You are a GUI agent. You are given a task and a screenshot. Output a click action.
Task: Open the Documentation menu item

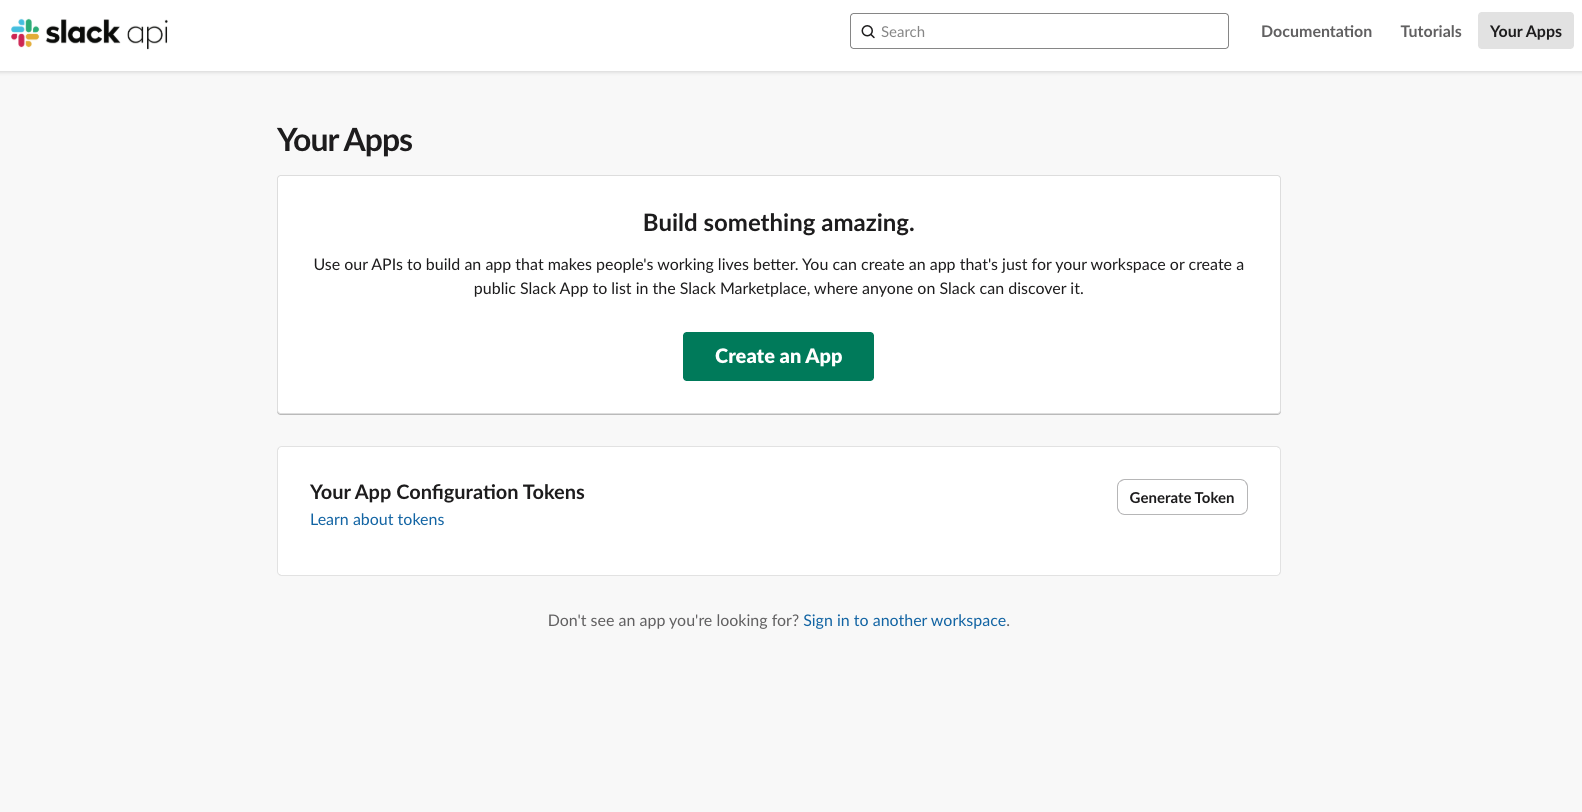pos(1316,31)
